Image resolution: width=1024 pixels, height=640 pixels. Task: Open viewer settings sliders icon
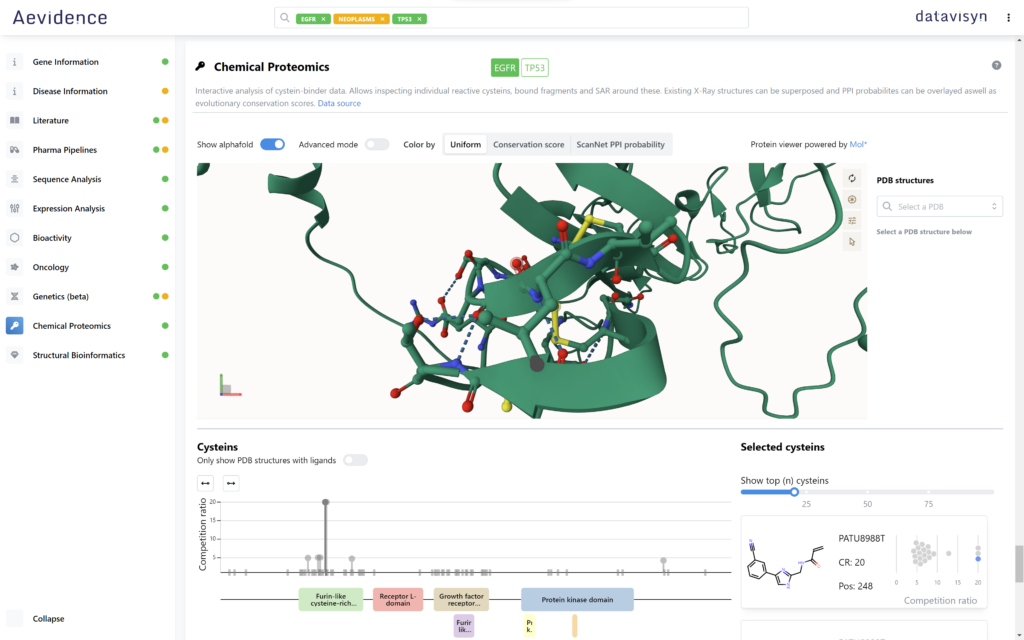pos(852,220)
